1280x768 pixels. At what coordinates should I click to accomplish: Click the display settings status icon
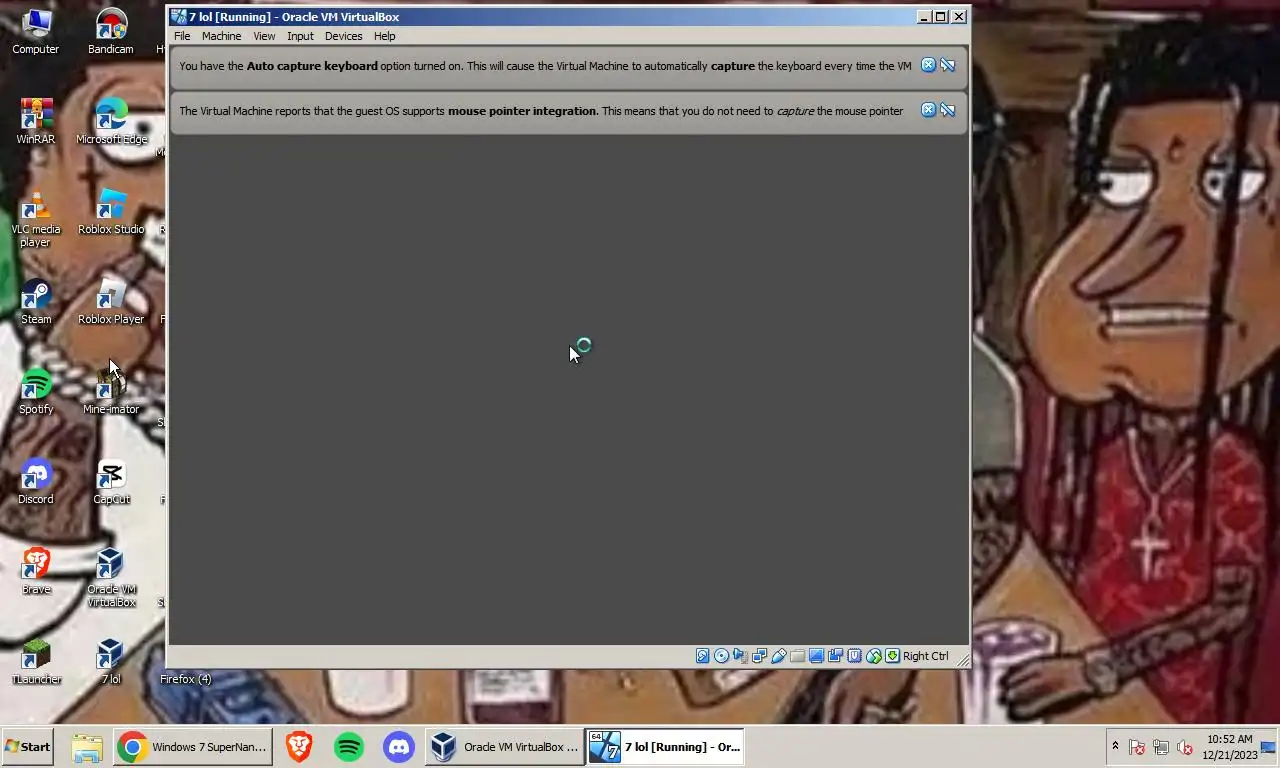click(816, 656)
